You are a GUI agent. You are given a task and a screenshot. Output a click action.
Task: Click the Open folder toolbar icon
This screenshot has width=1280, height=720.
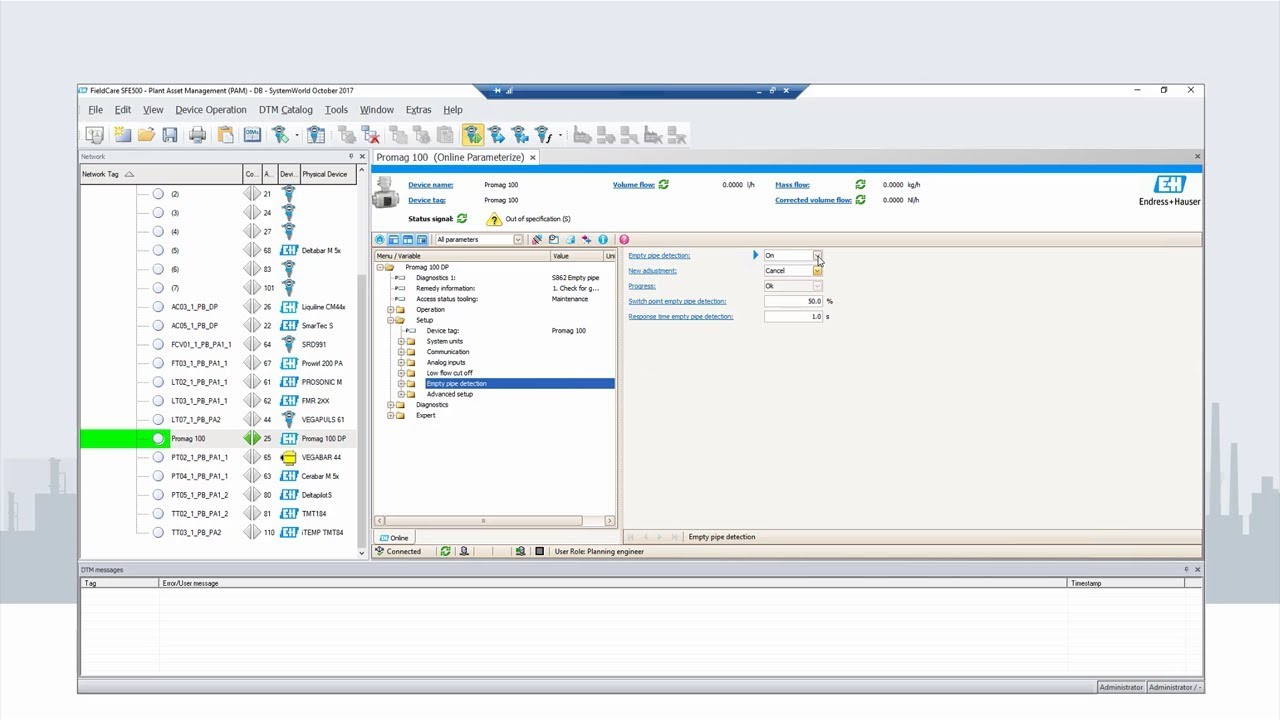pos(146,135)
